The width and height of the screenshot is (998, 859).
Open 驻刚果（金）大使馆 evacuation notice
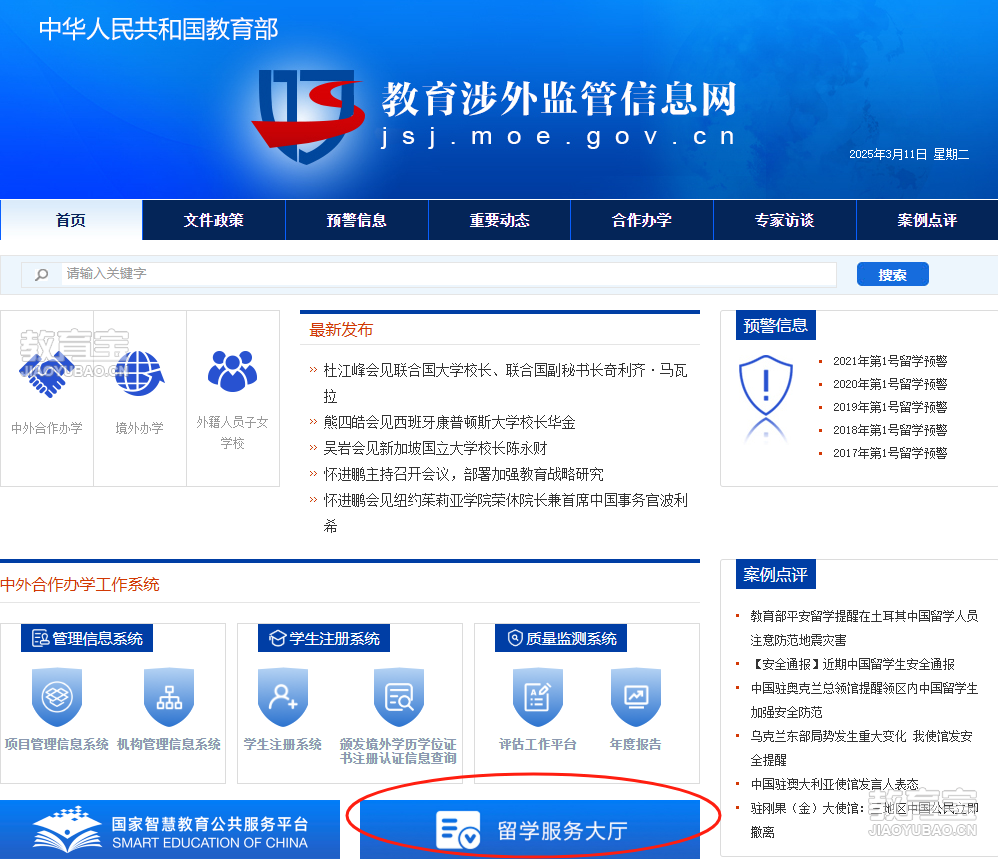pos(864,820)
